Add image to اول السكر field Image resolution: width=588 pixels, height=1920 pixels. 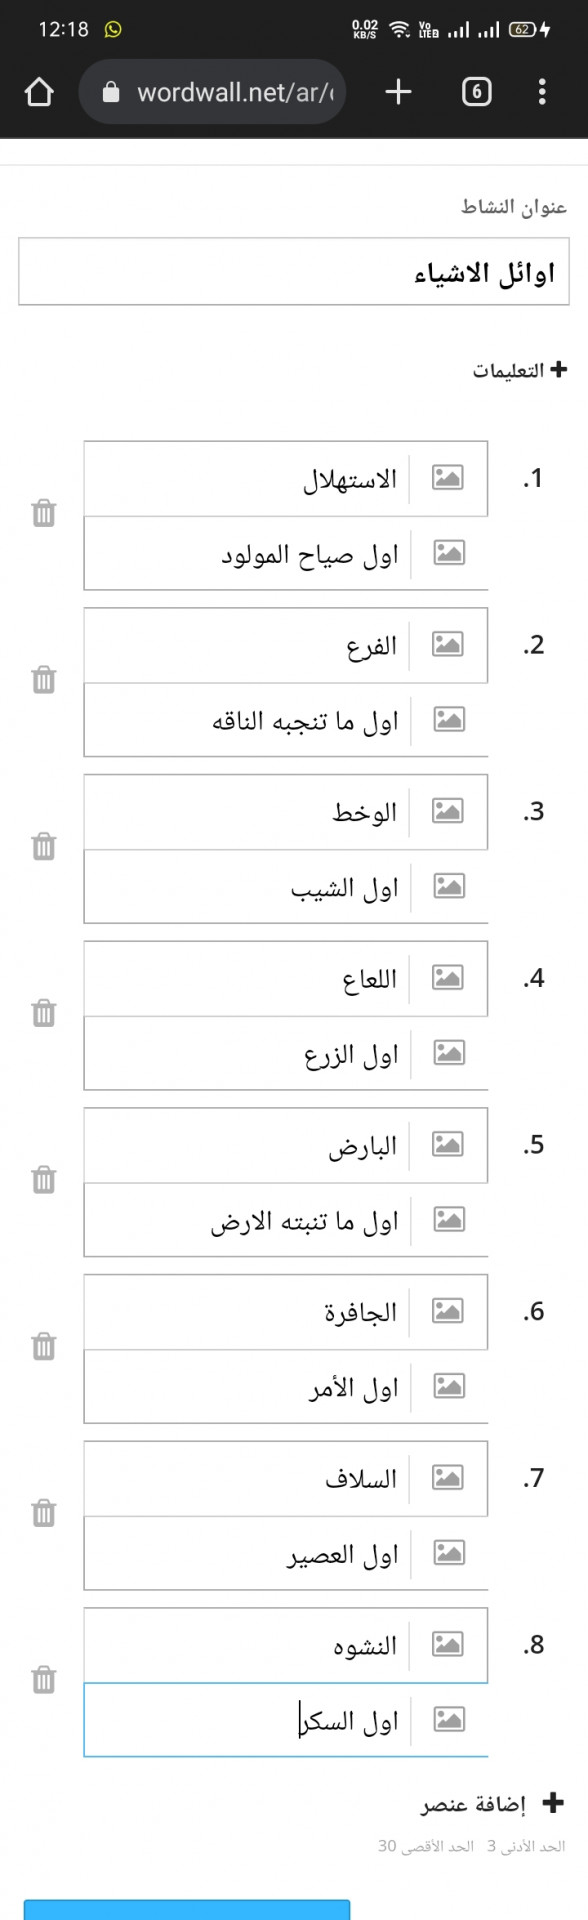coord(448,1719)
